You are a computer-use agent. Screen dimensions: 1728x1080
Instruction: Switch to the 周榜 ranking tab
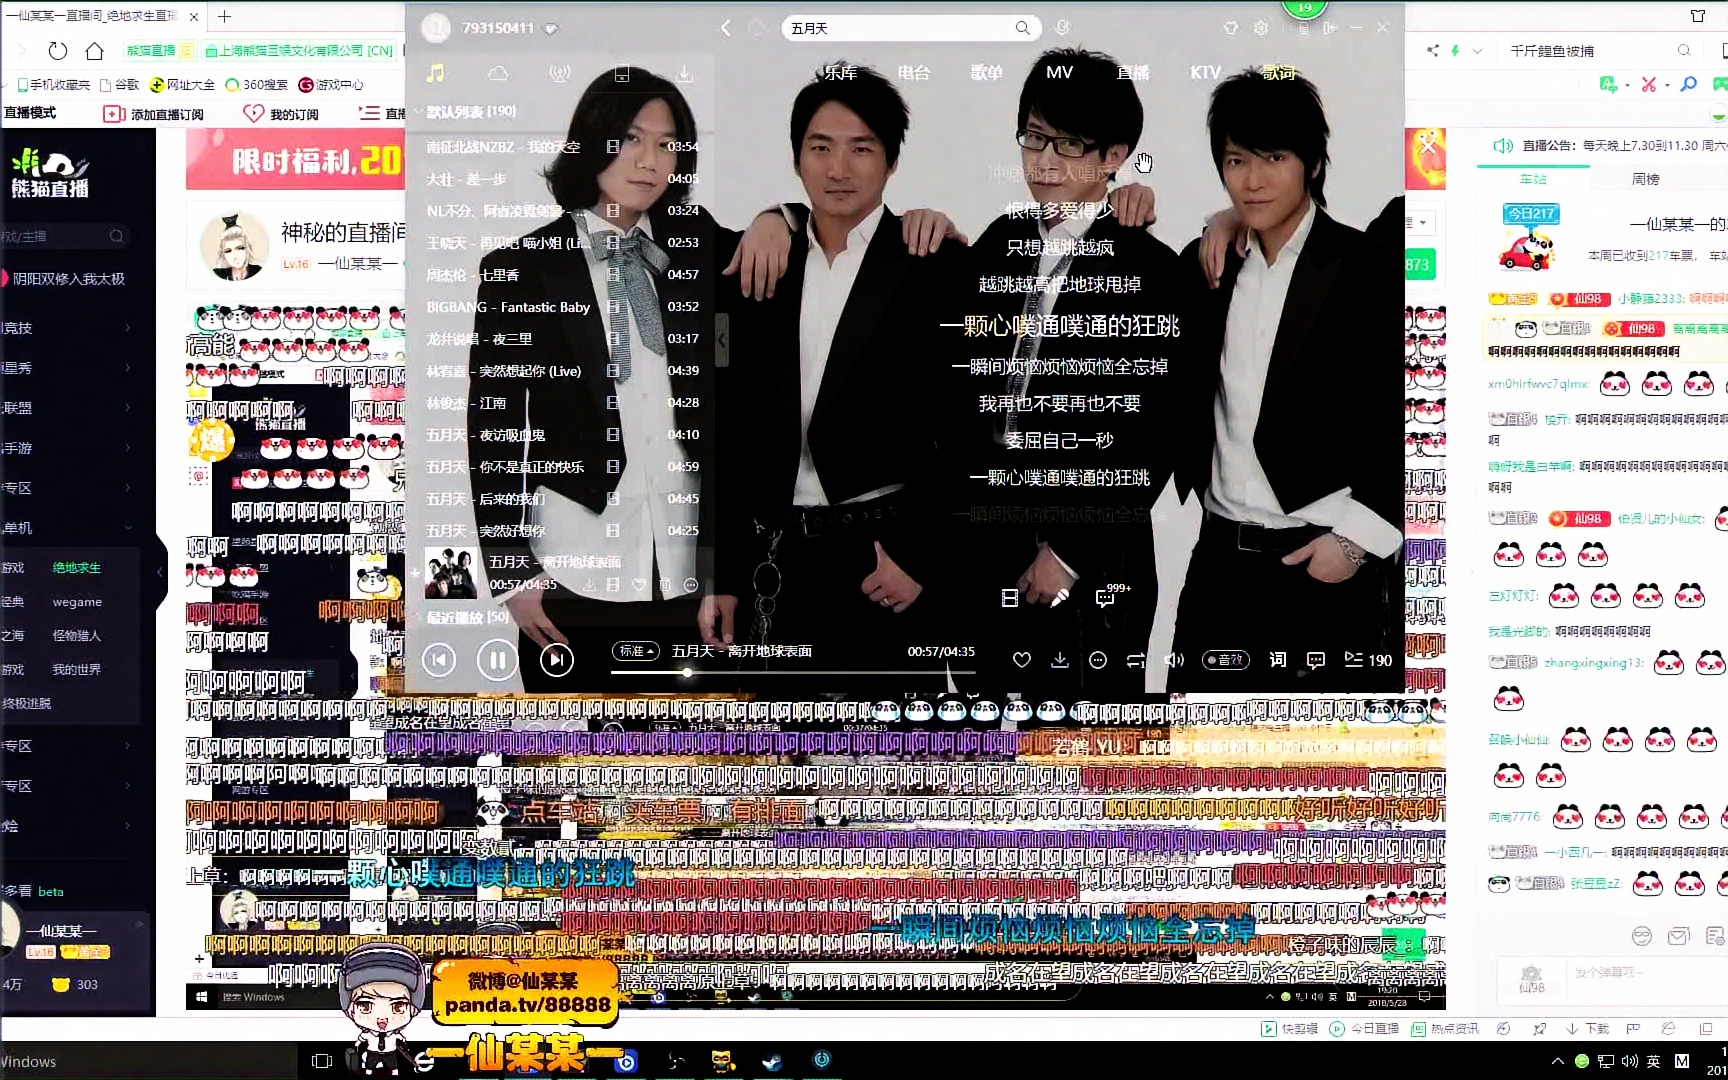tap(1645, 179)
